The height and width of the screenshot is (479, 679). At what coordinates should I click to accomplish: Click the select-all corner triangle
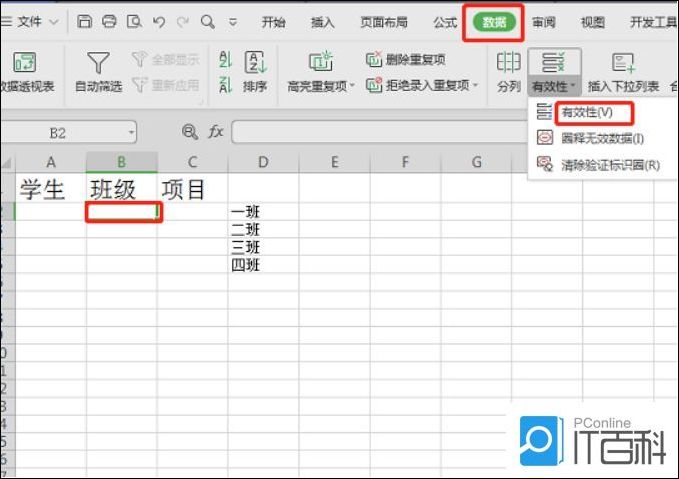7,162
